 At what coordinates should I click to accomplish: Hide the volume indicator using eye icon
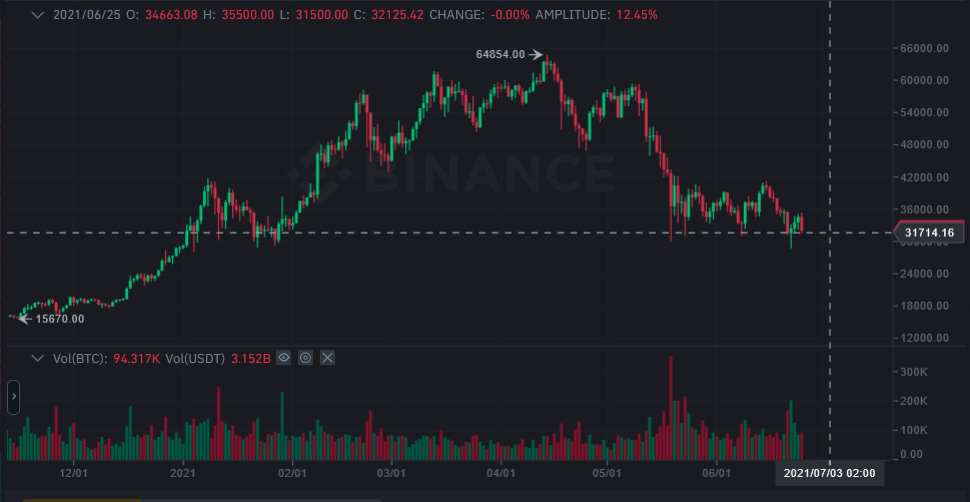pyautogui.click(x=284, y=357)
